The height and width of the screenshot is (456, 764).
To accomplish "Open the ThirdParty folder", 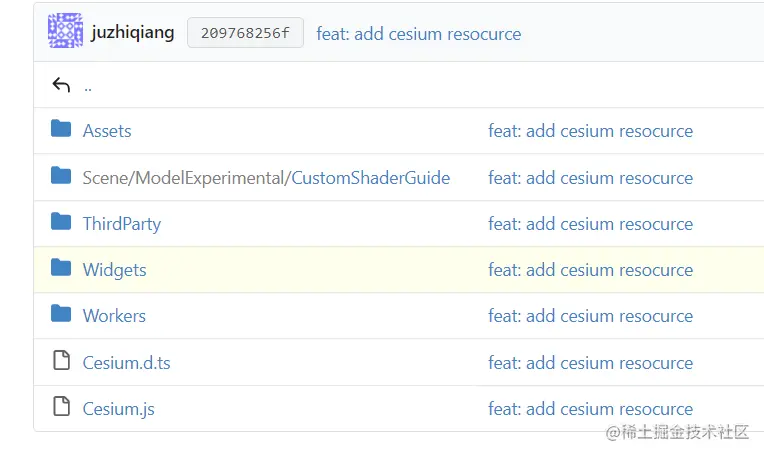I will point(121,224).
